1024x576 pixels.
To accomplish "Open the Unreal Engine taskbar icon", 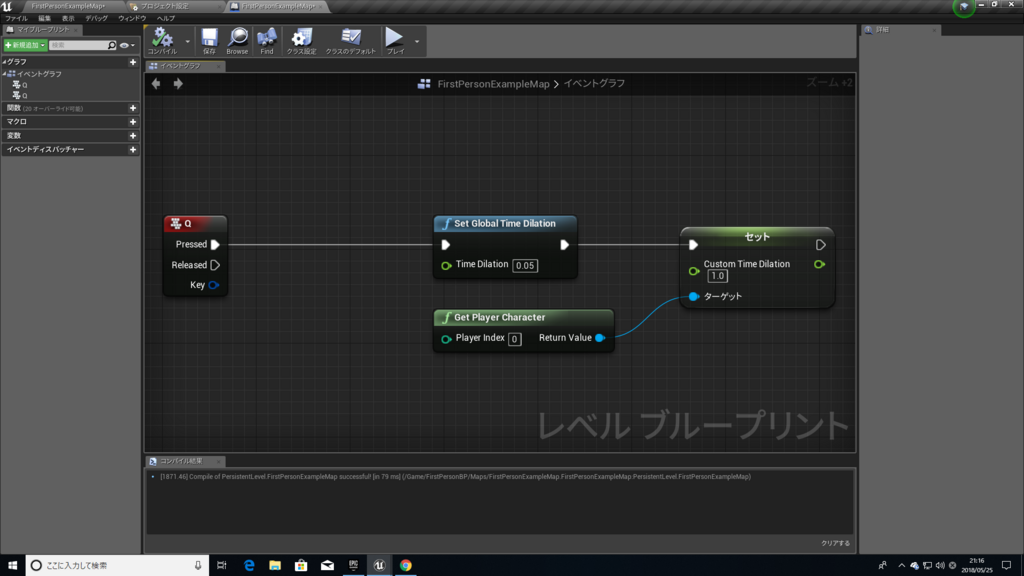I will 379,566.
